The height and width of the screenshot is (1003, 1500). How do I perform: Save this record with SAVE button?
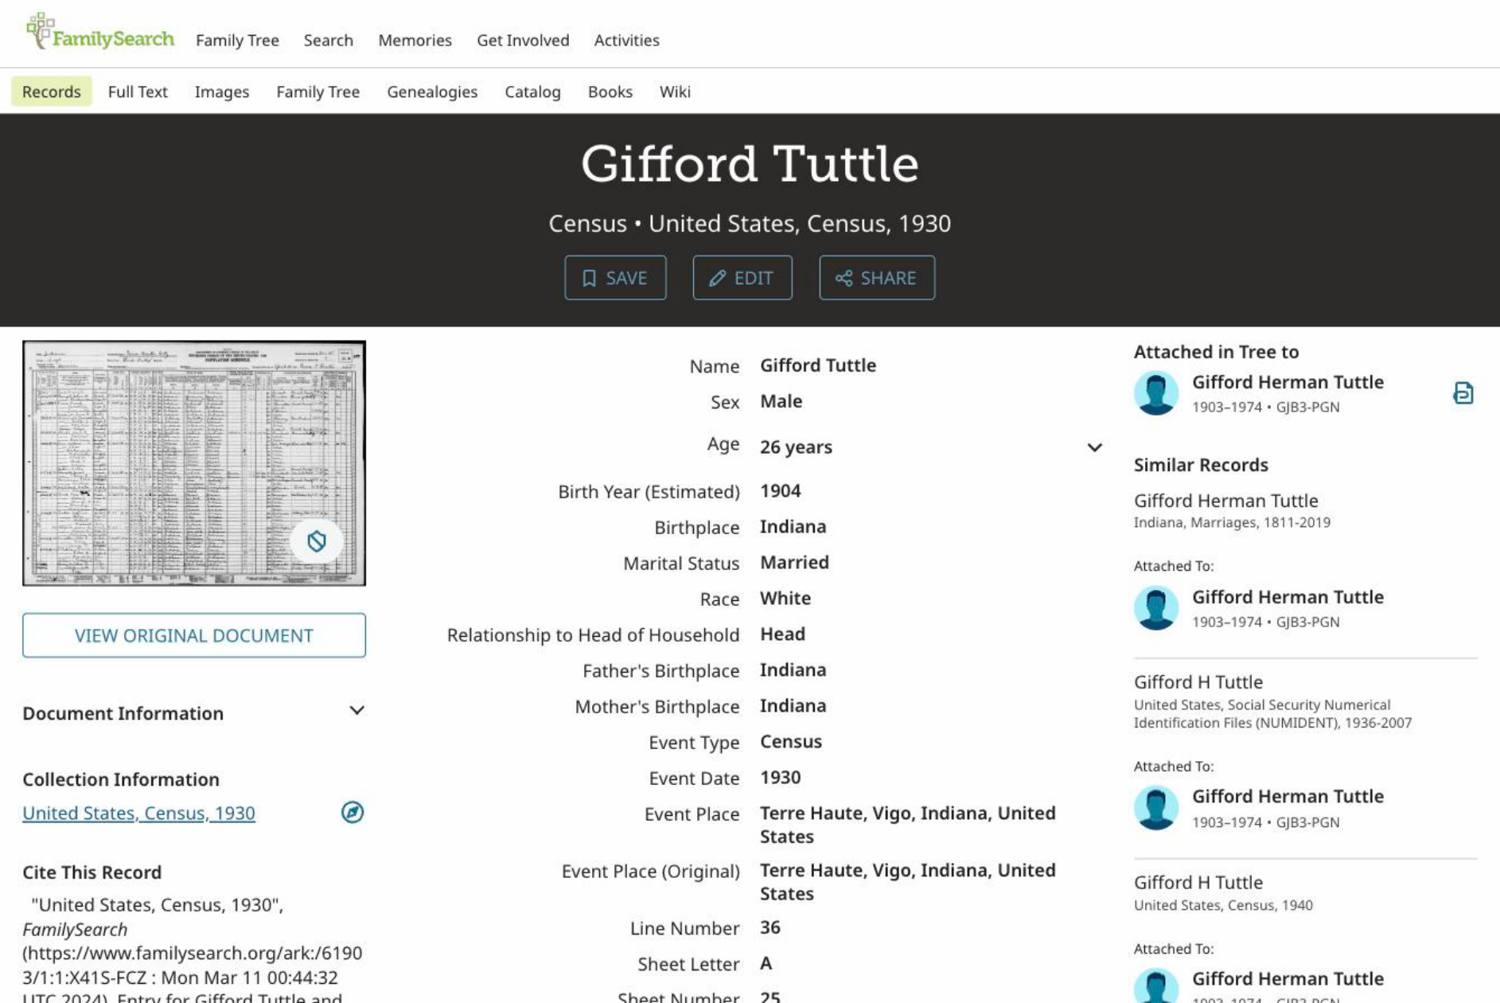click(615, 278)
